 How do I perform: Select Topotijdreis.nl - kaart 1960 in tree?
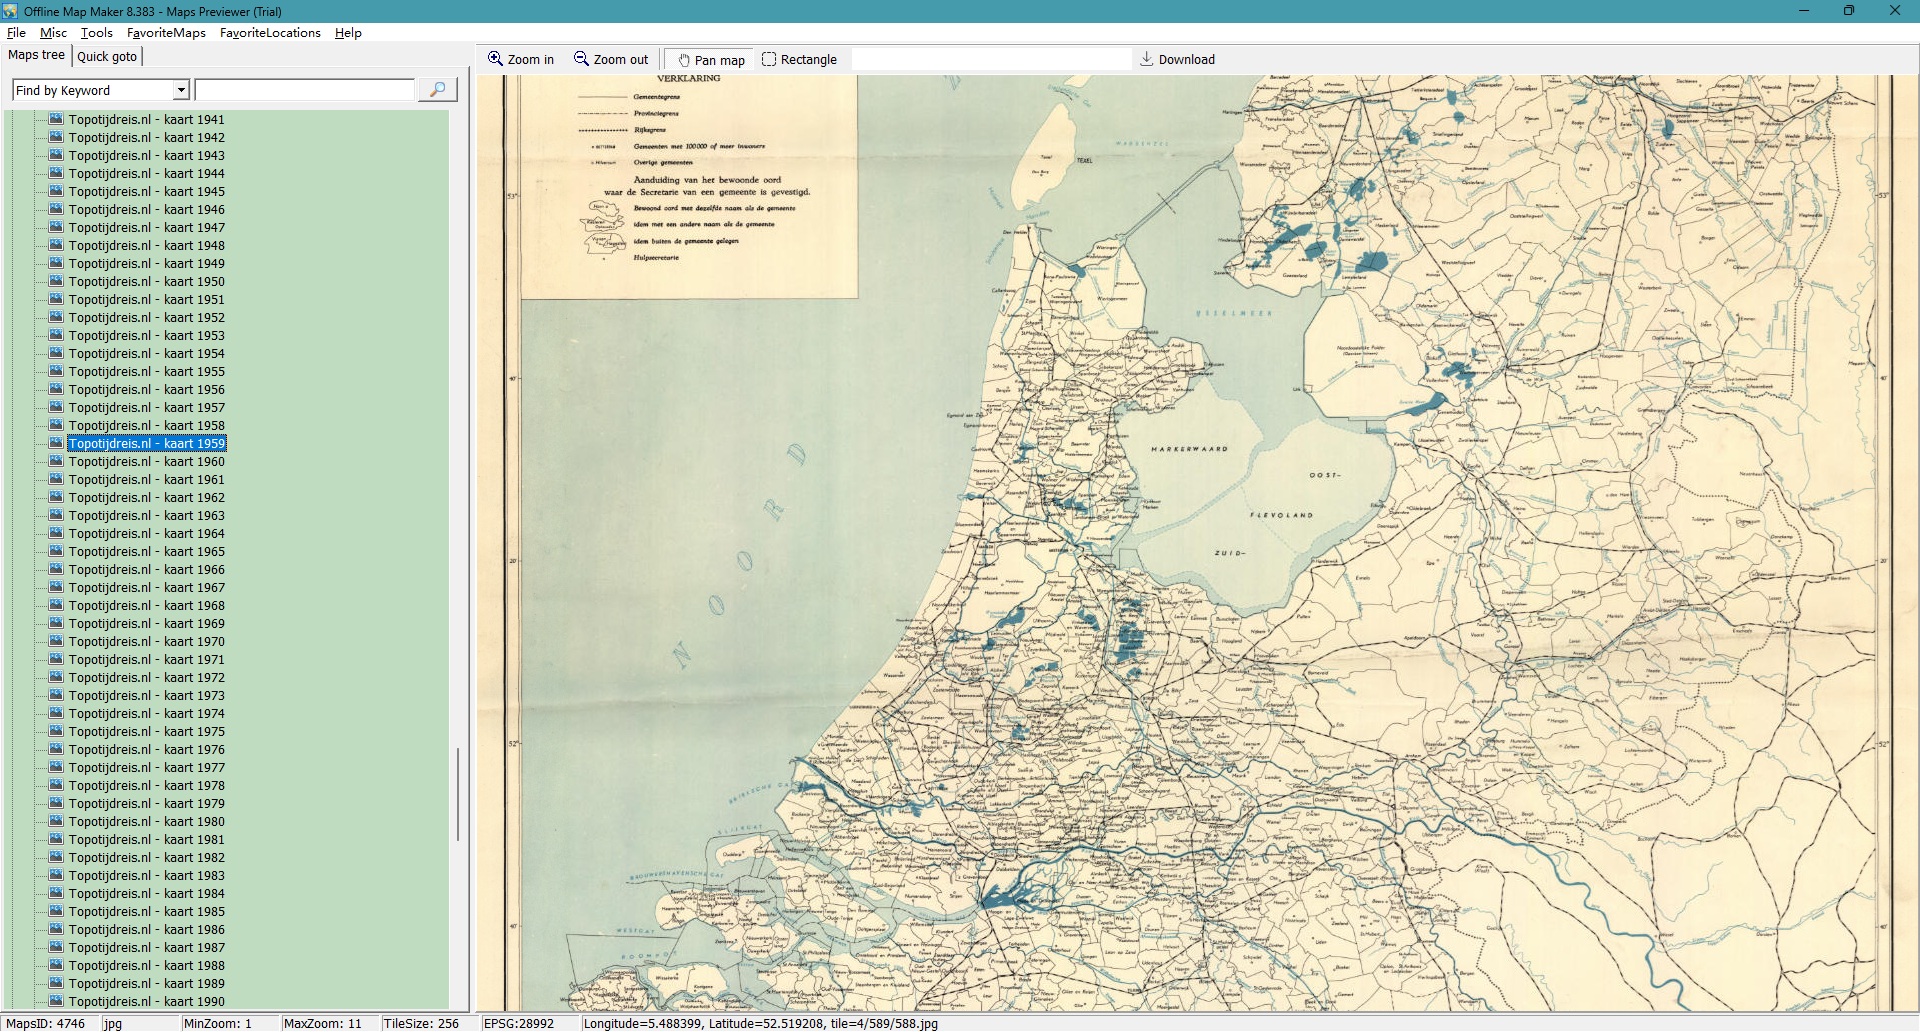[x=146, y=461]
